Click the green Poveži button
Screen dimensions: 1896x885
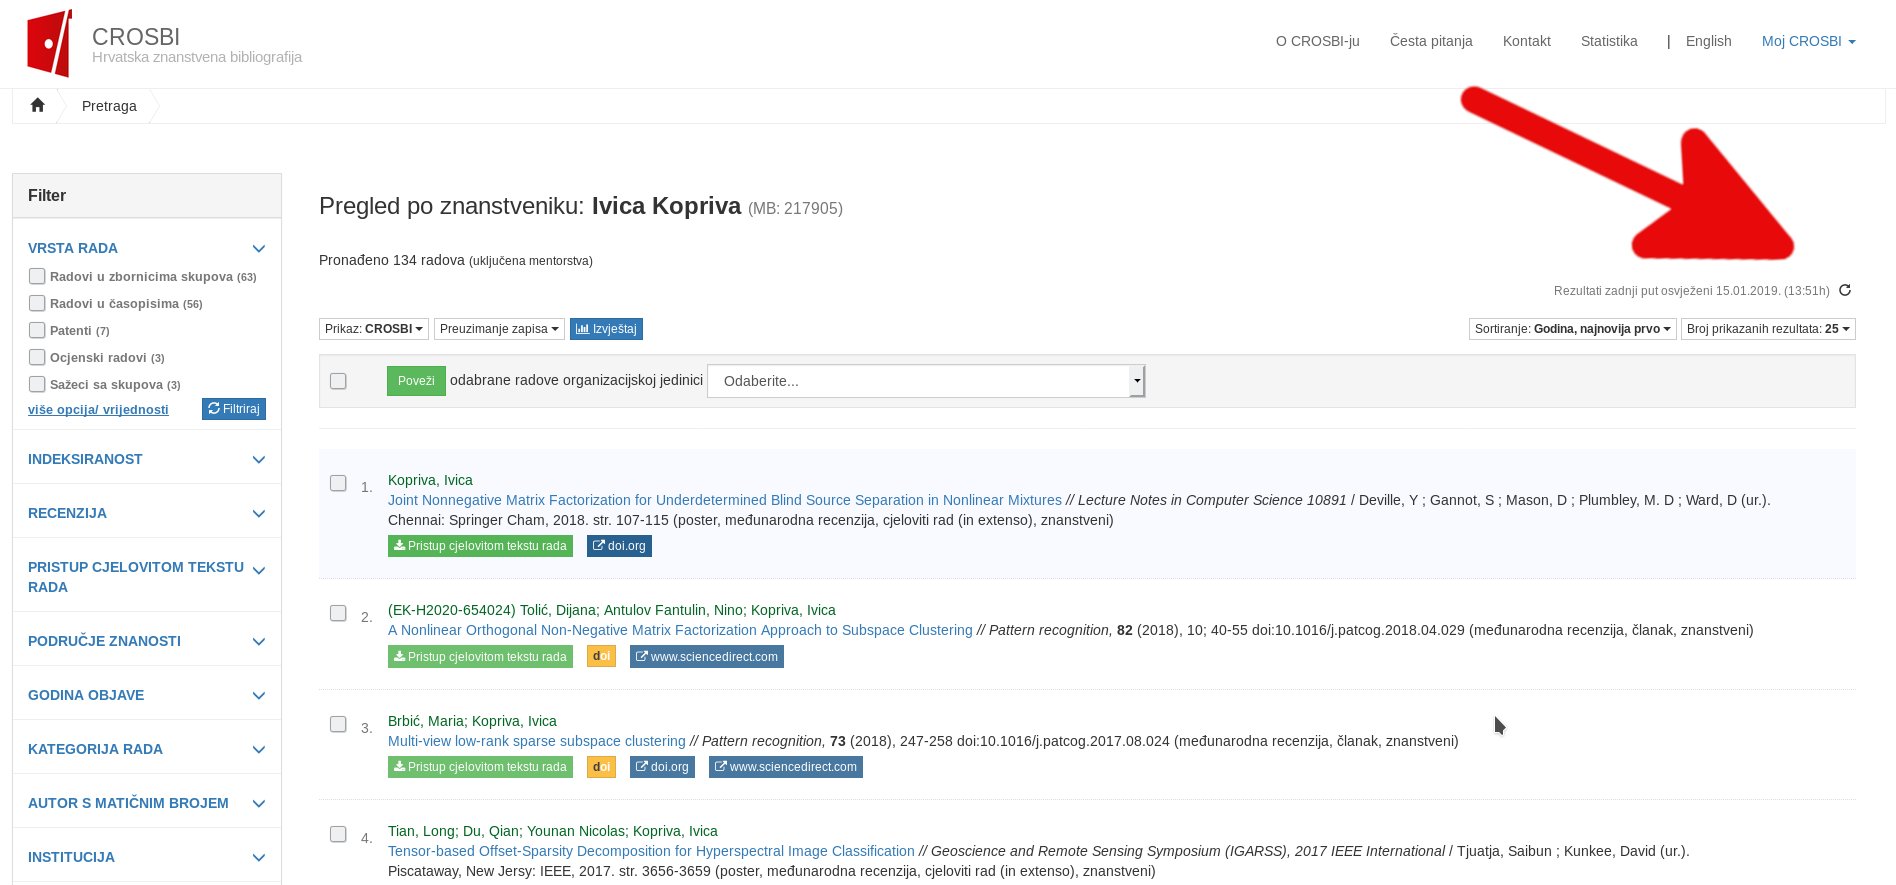tap(416, 381)
